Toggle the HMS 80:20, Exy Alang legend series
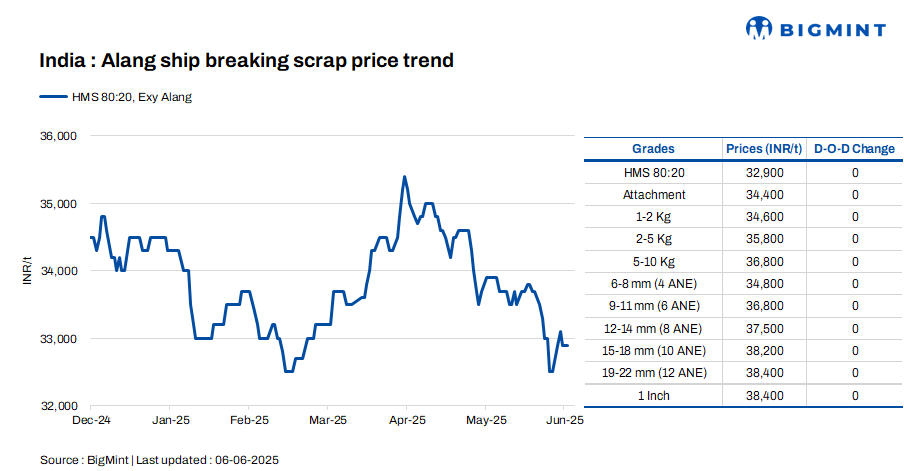The width and height of the screenshot is (904, 471). pyautogui.click(x=130, y=97)
